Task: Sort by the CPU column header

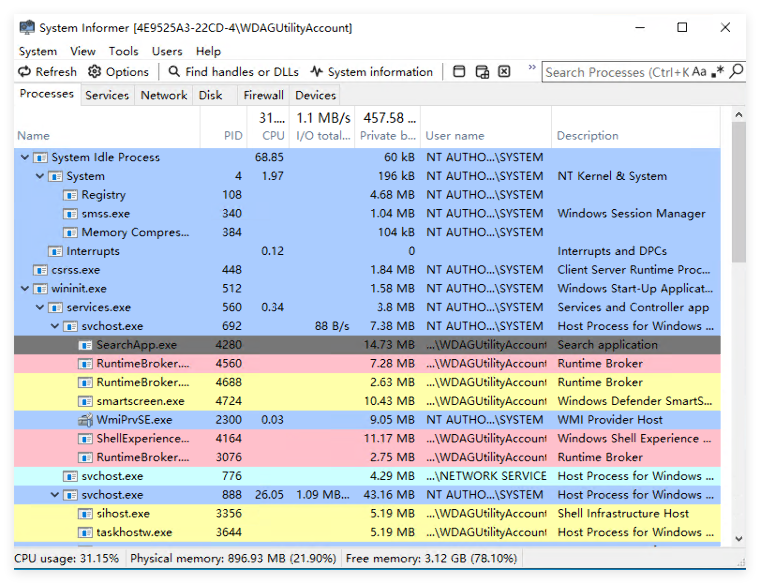Action: 269,127
